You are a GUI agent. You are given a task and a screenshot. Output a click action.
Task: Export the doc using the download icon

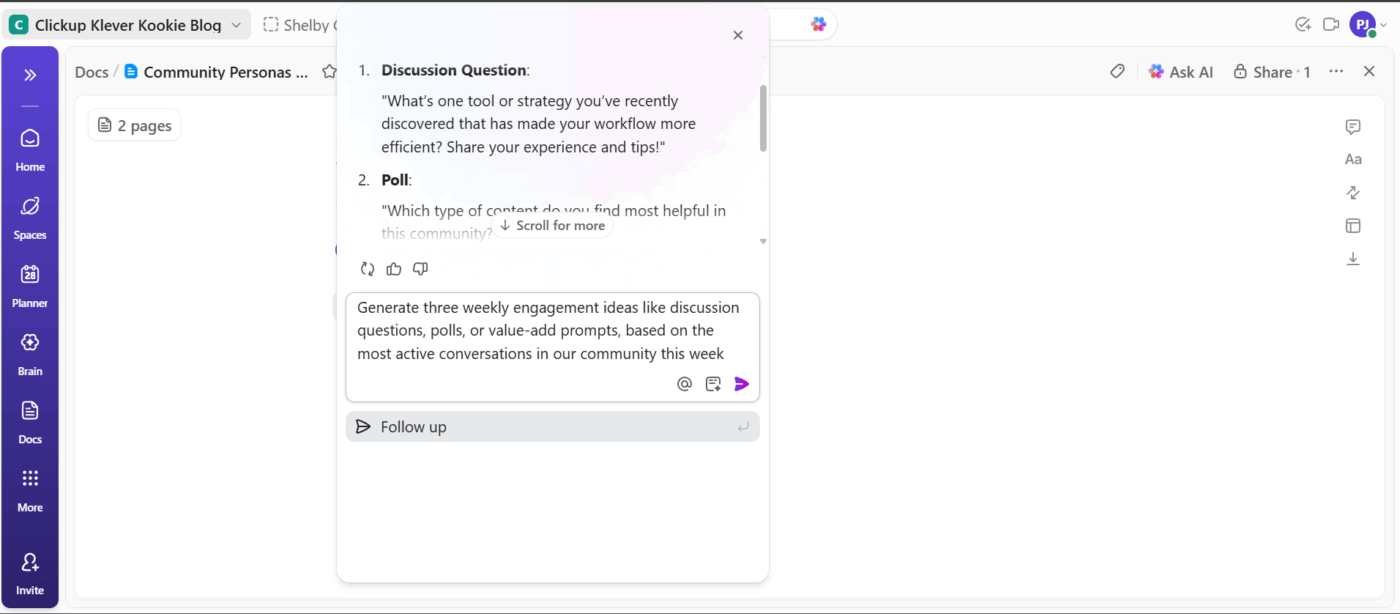(x=1353, y=258)
